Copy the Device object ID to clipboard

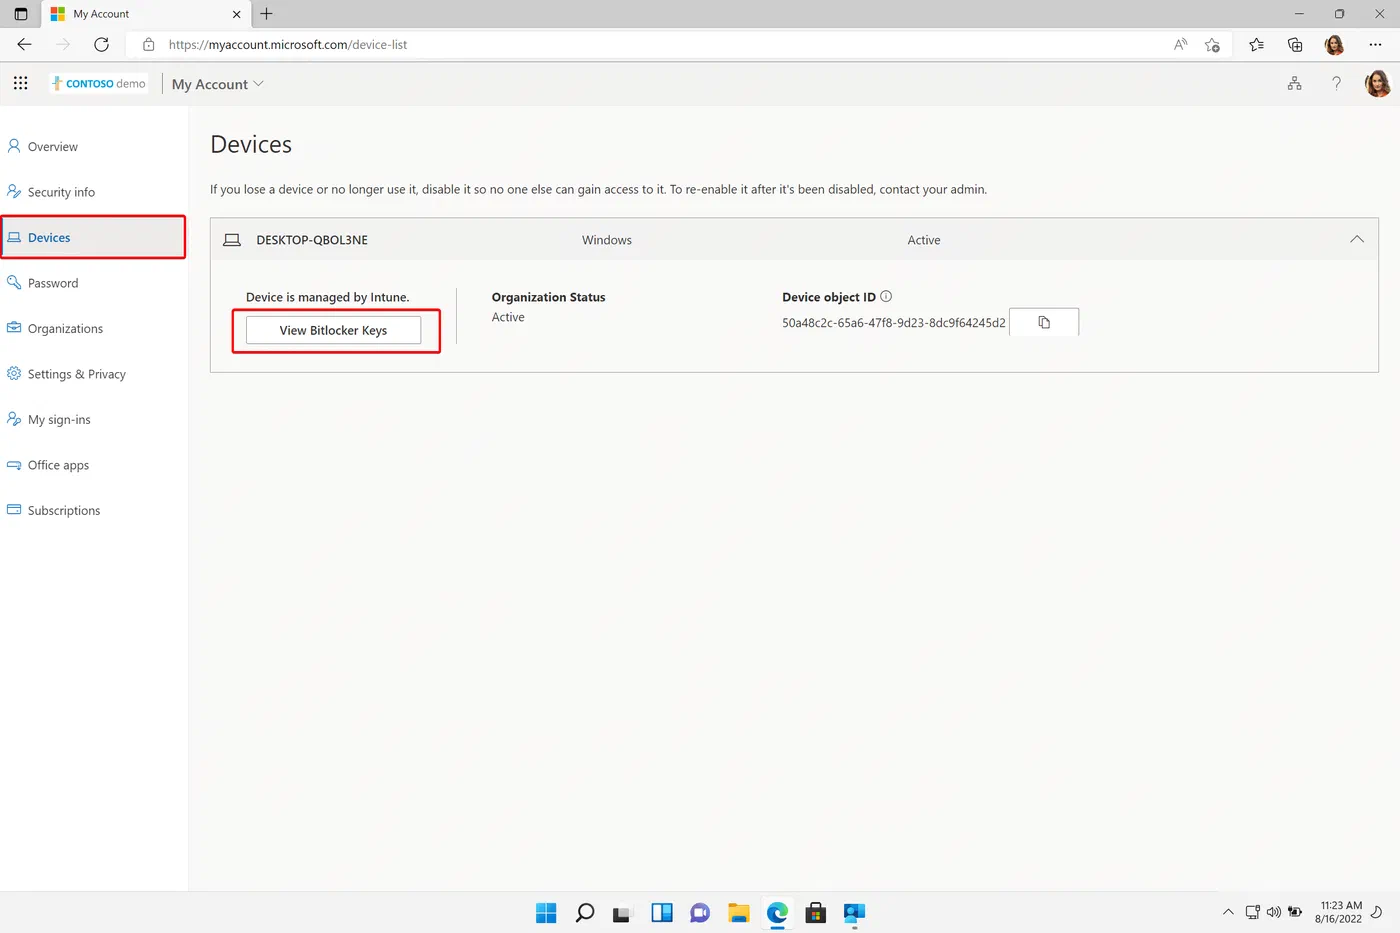[1044, 322]
